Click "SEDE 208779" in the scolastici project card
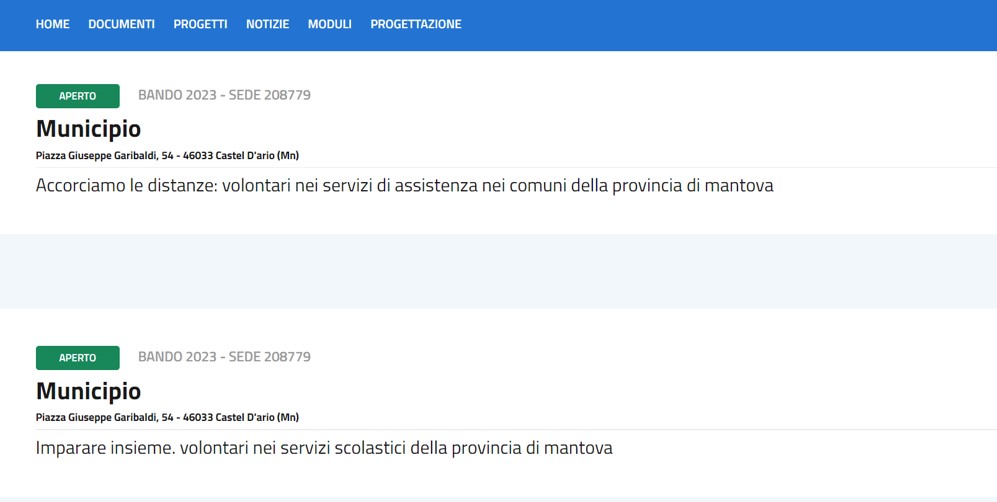The image size is (997, 502). click(270, 357)
